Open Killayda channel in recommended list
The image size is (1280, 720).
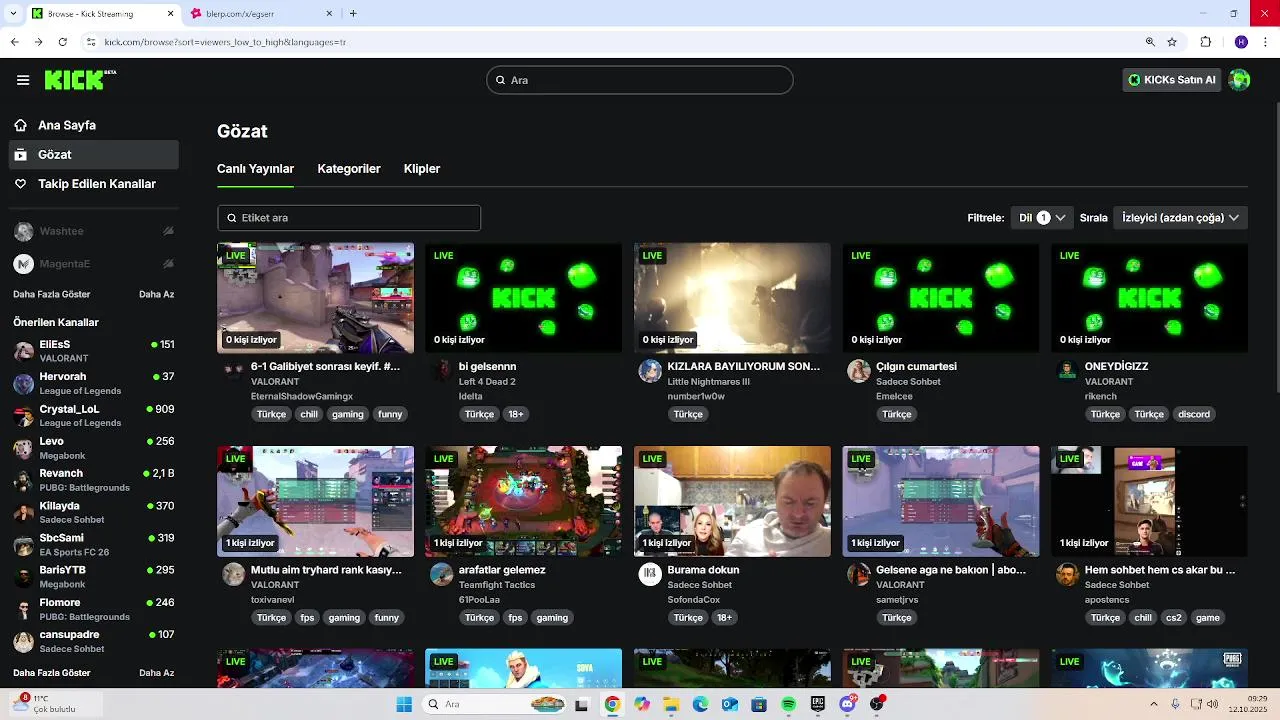94,512
